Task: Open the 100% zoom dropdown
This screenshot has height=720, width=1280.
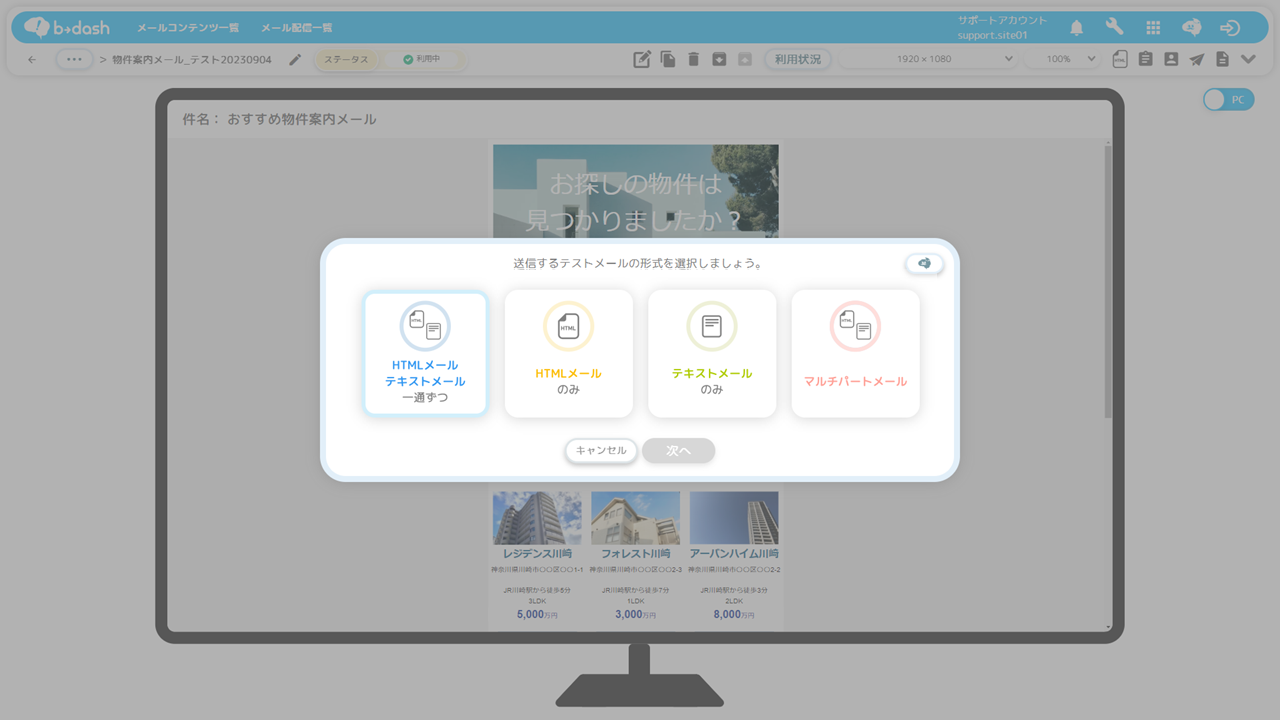Action: [1064, 59]
